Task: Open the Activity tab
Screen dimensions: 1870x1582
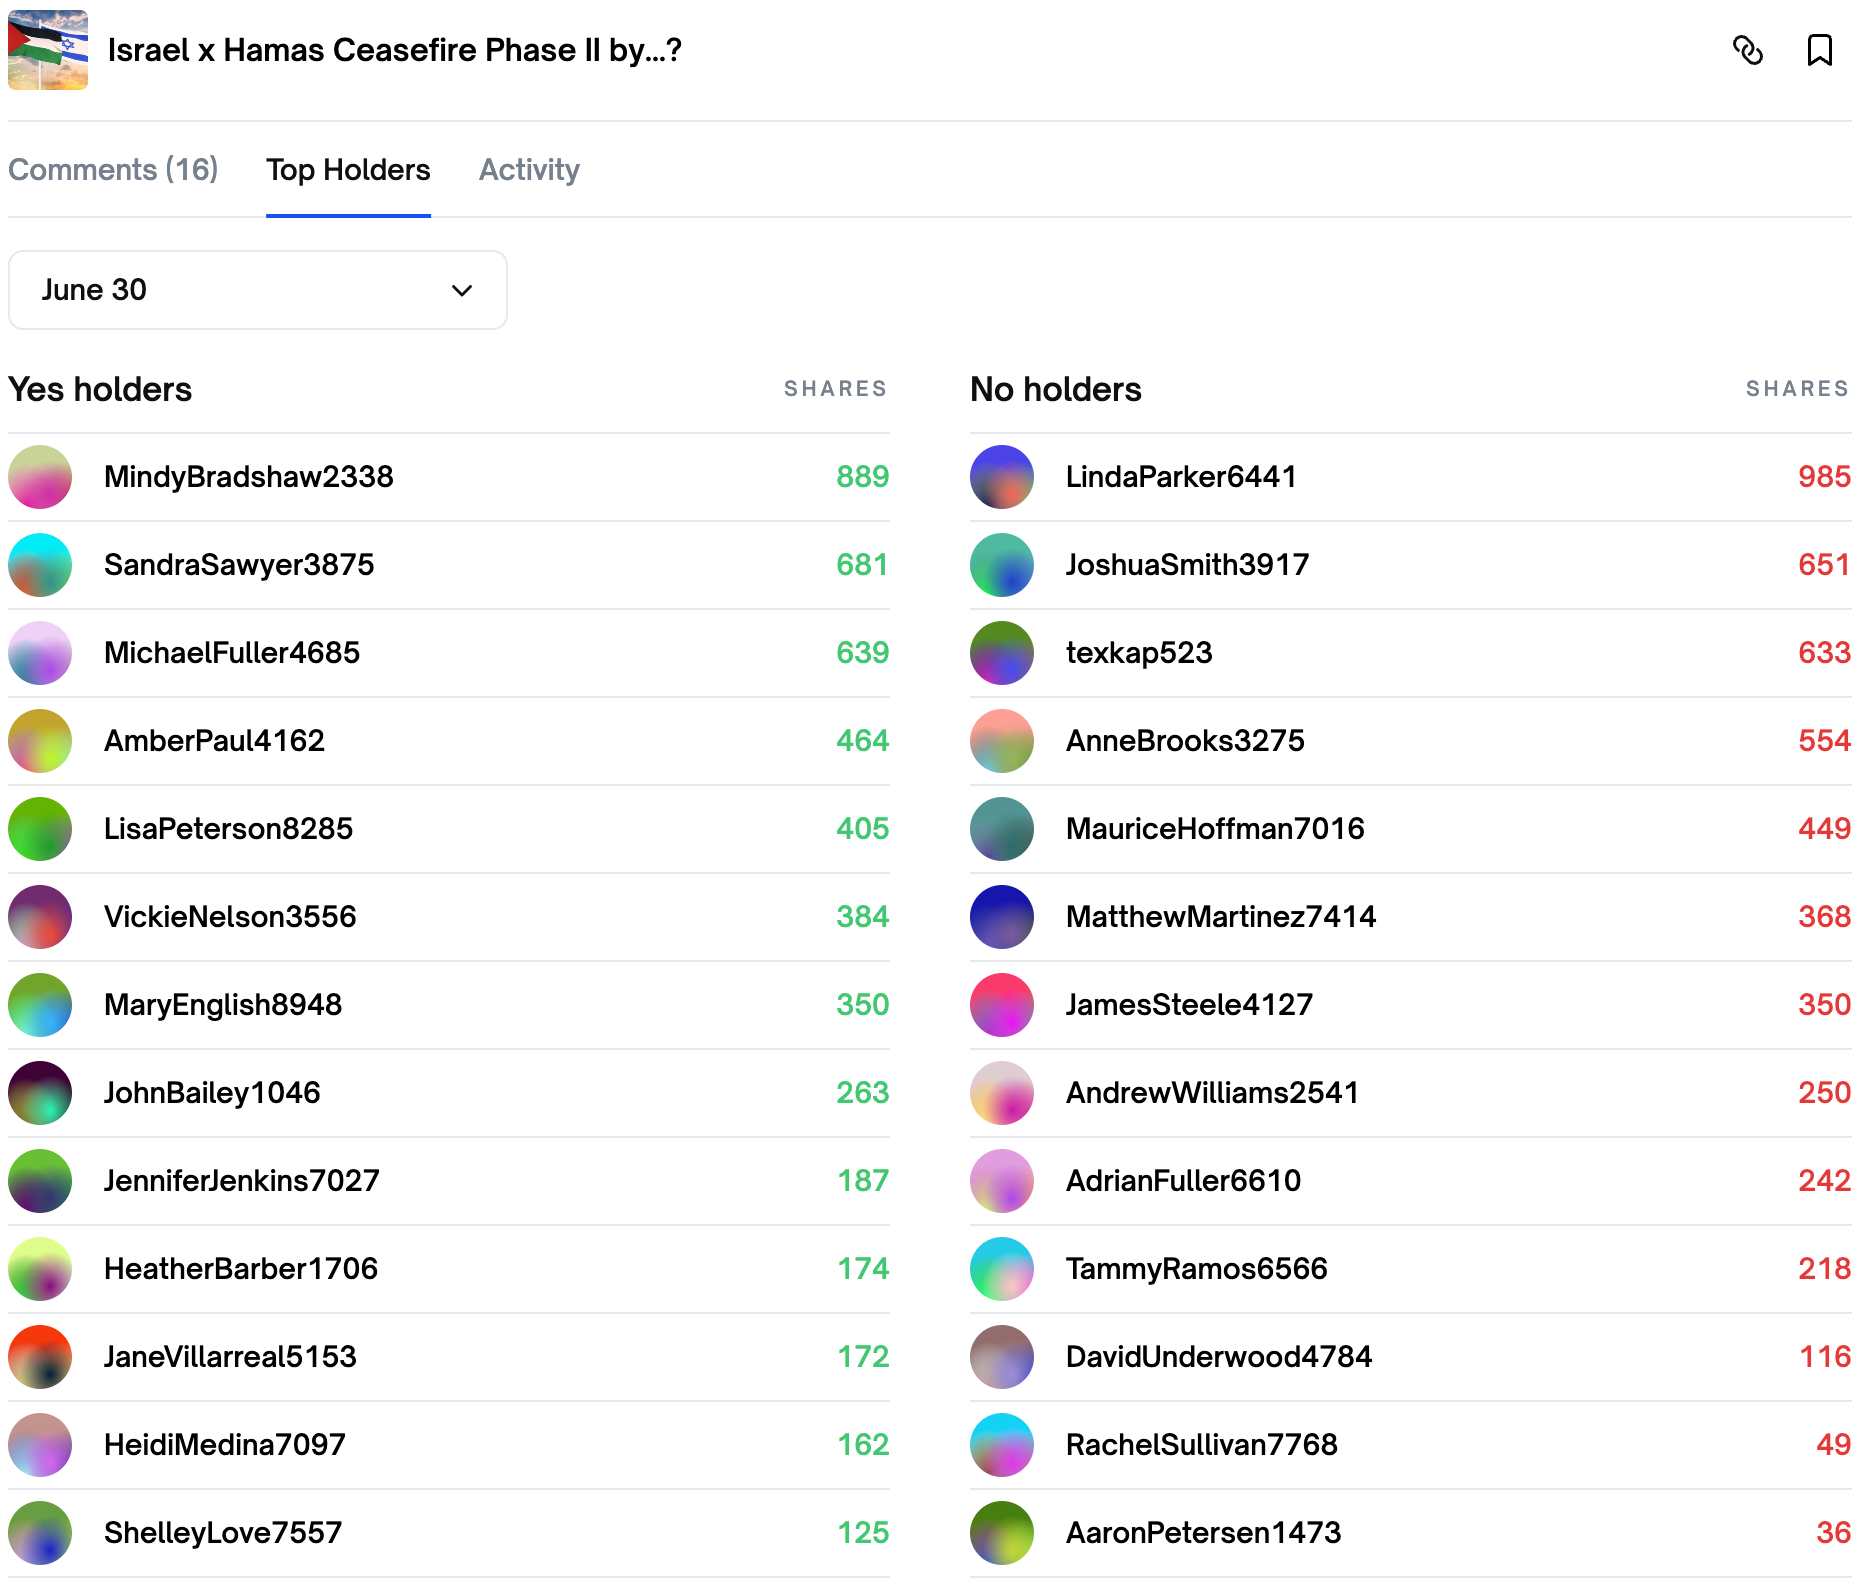Action: [529, 170]
